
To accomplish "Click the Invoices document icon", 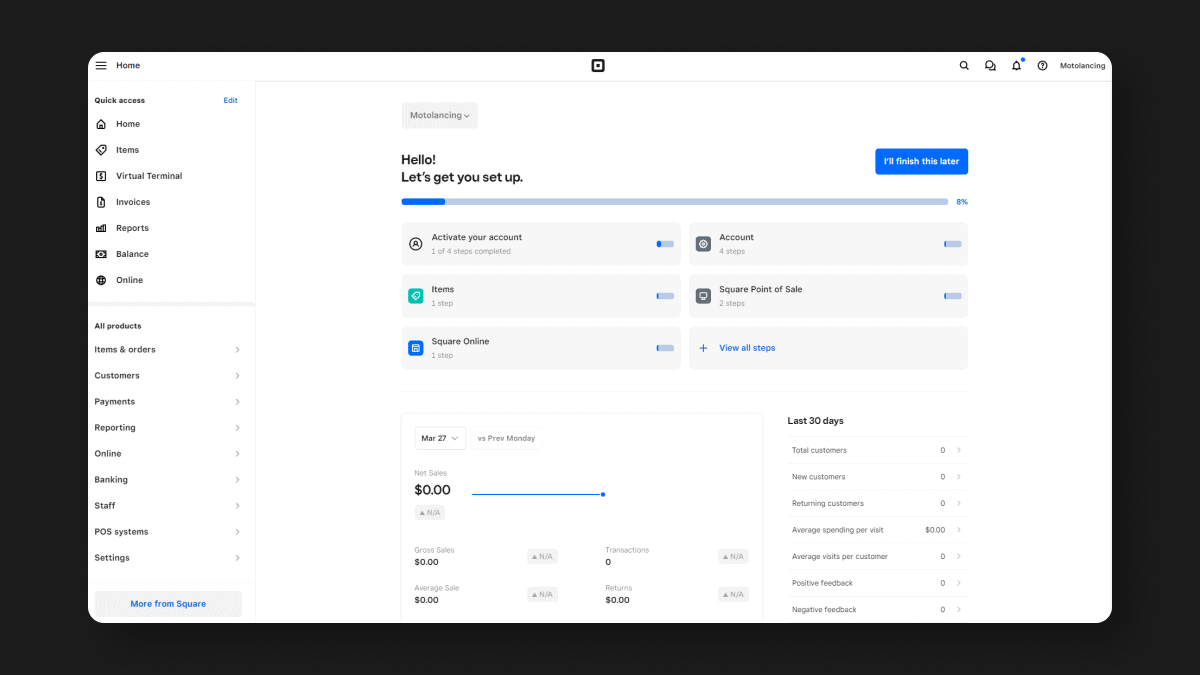I will click(x=101, y=202).
